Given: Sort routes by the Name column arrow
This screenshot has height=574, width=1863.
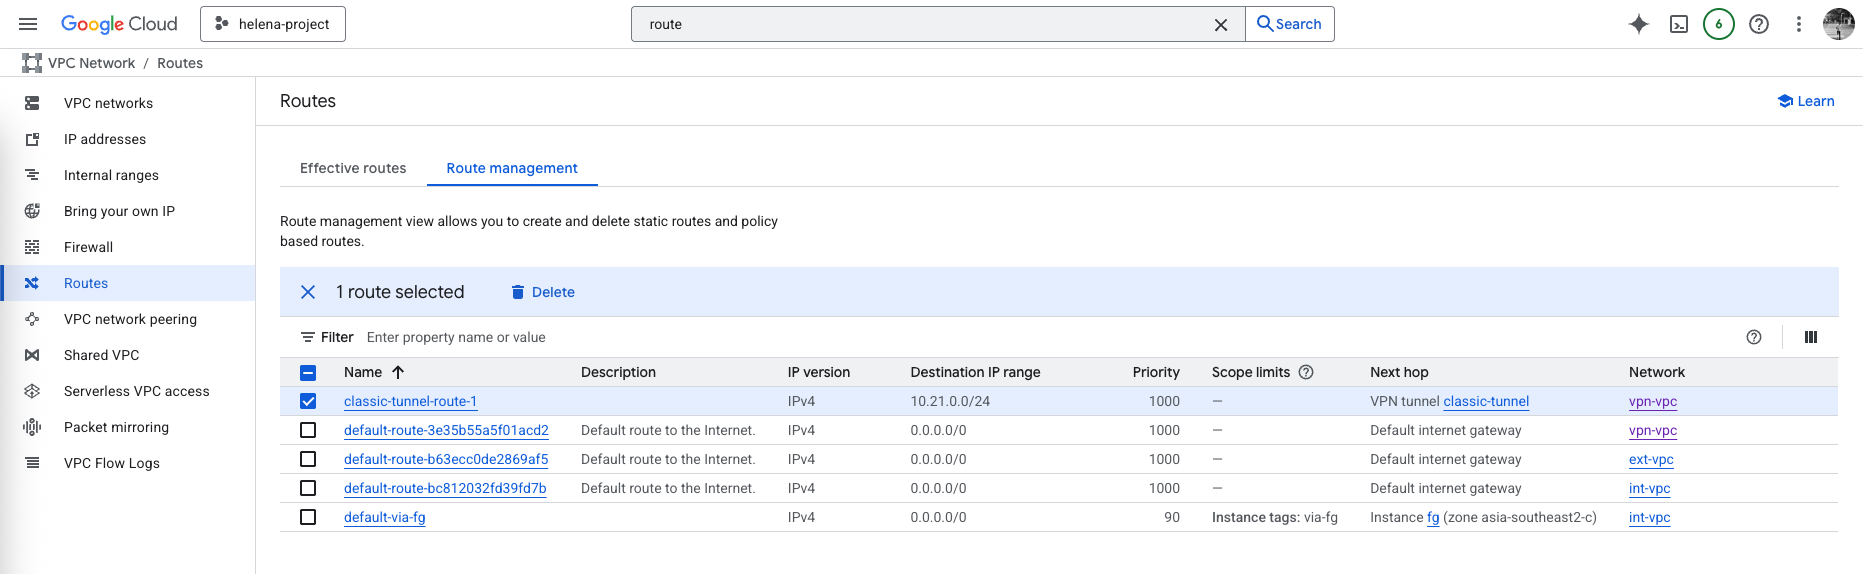Looking at the screenshot, I should (398, 372).
